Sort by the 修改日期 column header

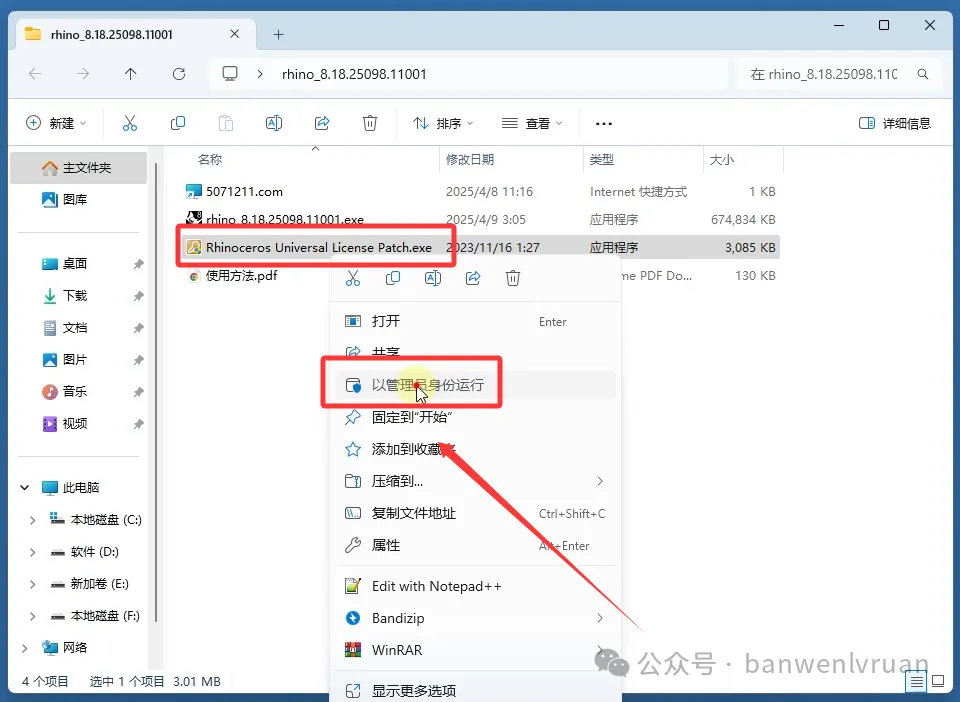(470, 160)
